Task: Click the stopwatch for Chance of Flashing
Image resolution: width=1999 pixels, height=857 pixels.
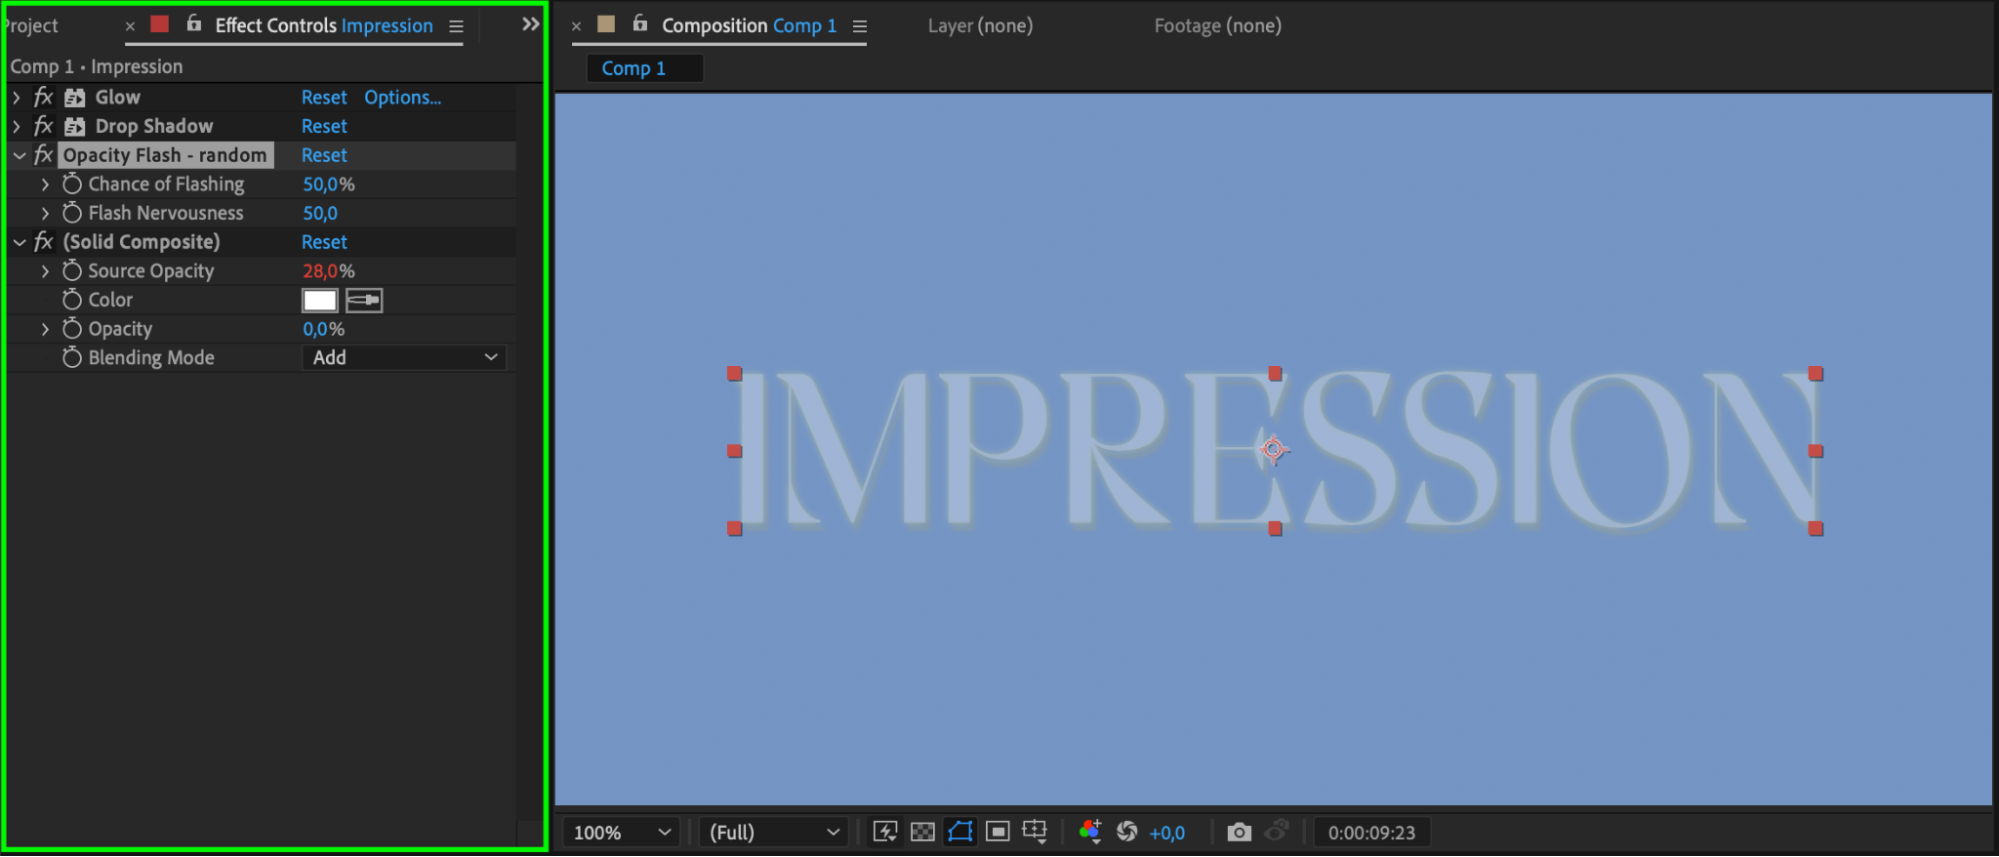Action: point(72,184)
